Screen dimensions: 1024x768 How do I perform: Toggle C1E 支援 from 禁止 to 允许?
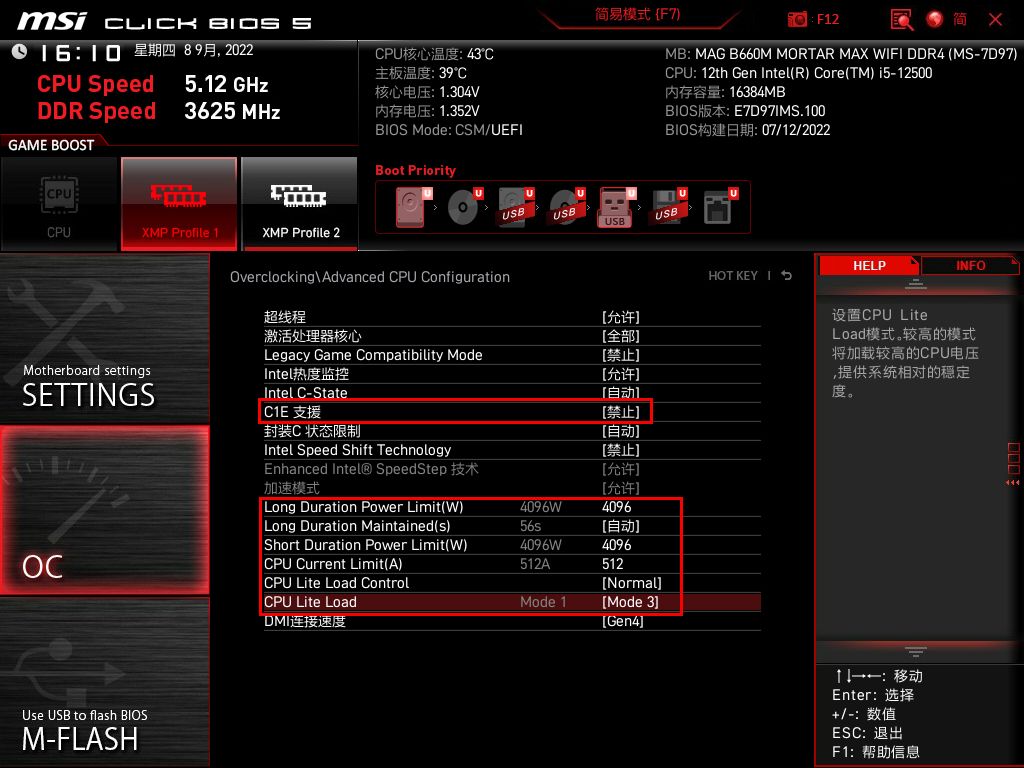[x=620, y=411]
